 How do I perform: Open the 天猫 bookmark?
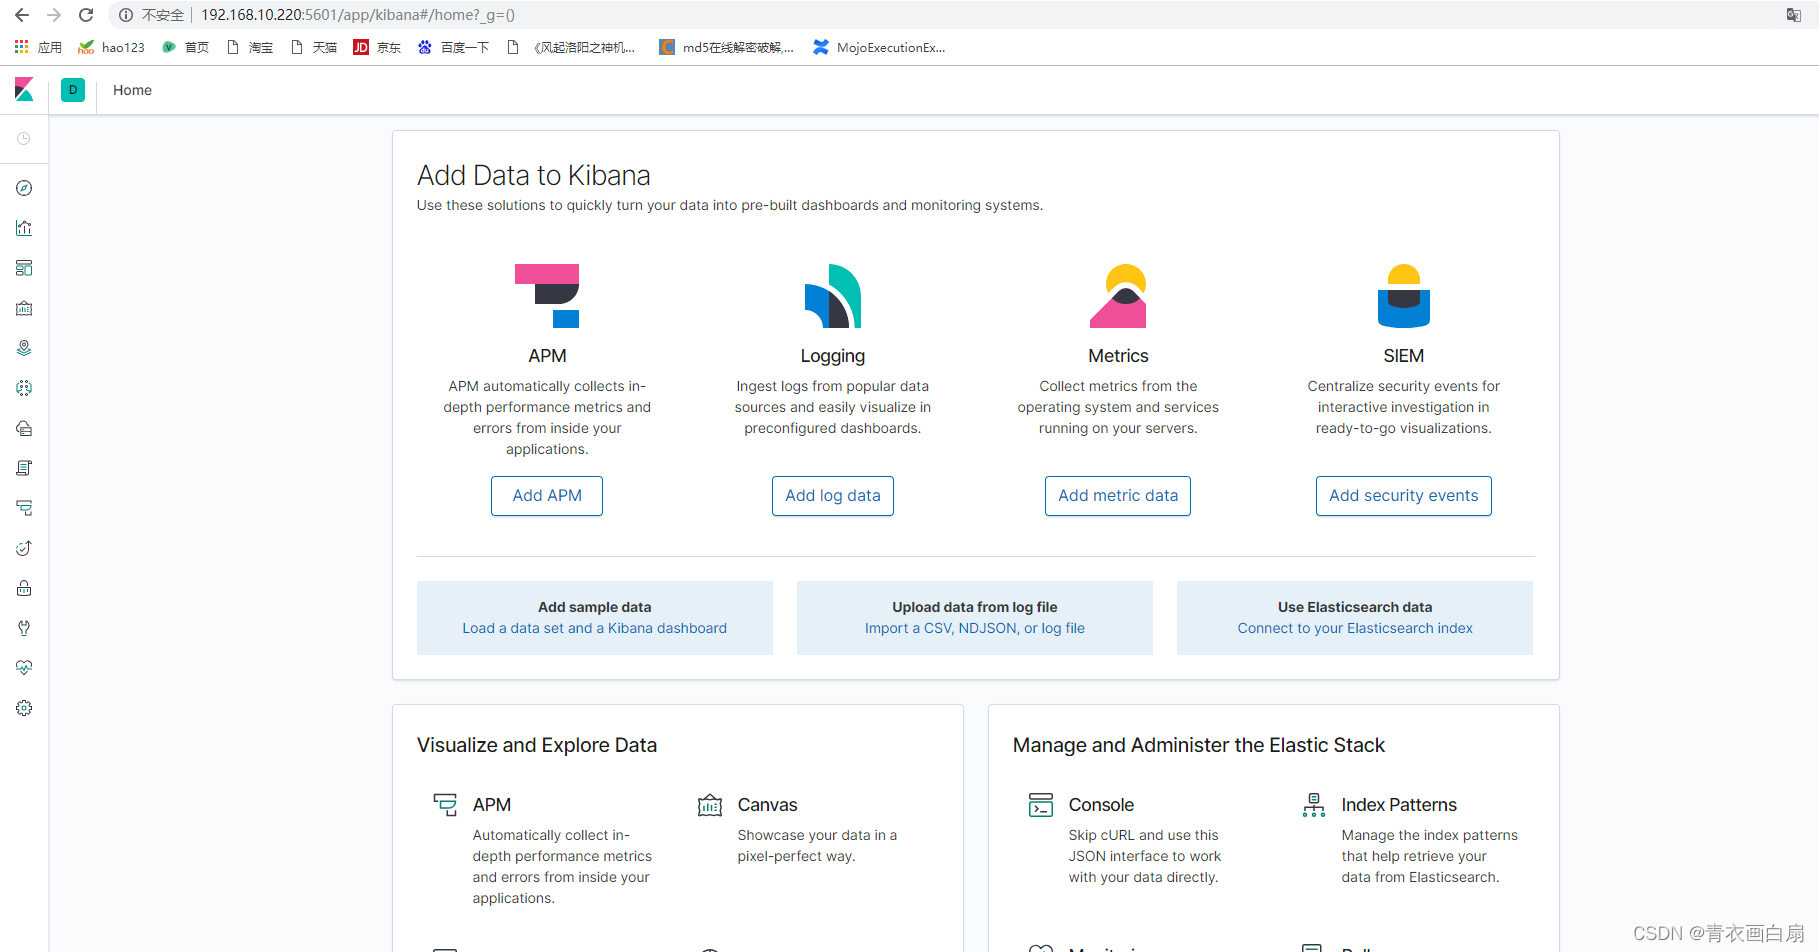pyautogui.click(x=314, y=47)
